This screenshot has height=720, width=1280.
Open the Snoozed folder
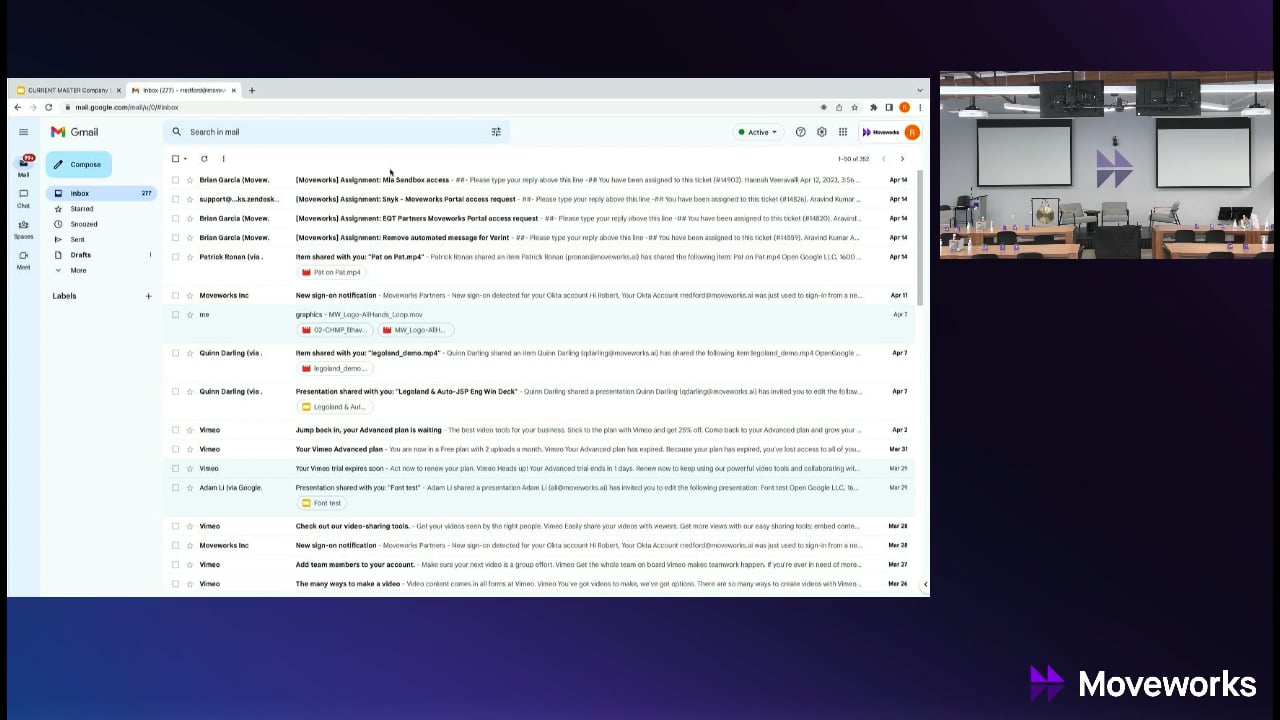[x=84, y=224]
